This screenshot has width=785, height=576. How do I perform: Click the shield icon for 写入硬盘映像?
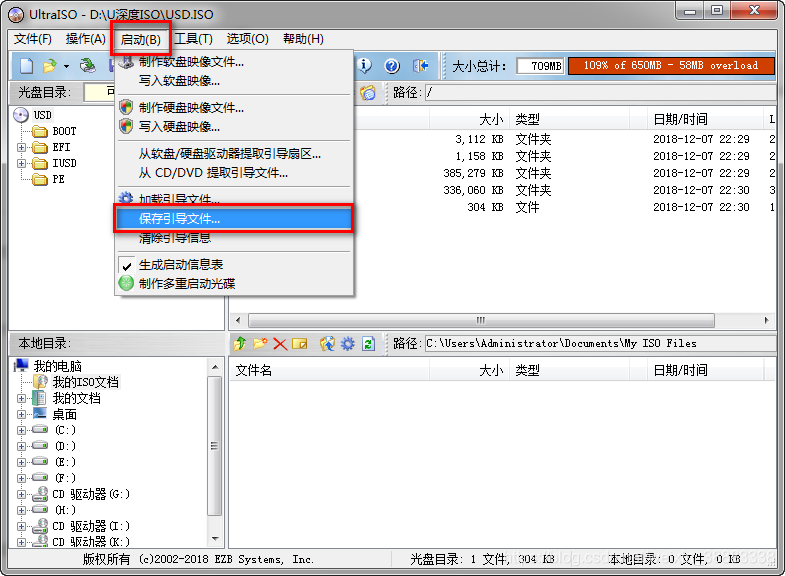(126, 126)
